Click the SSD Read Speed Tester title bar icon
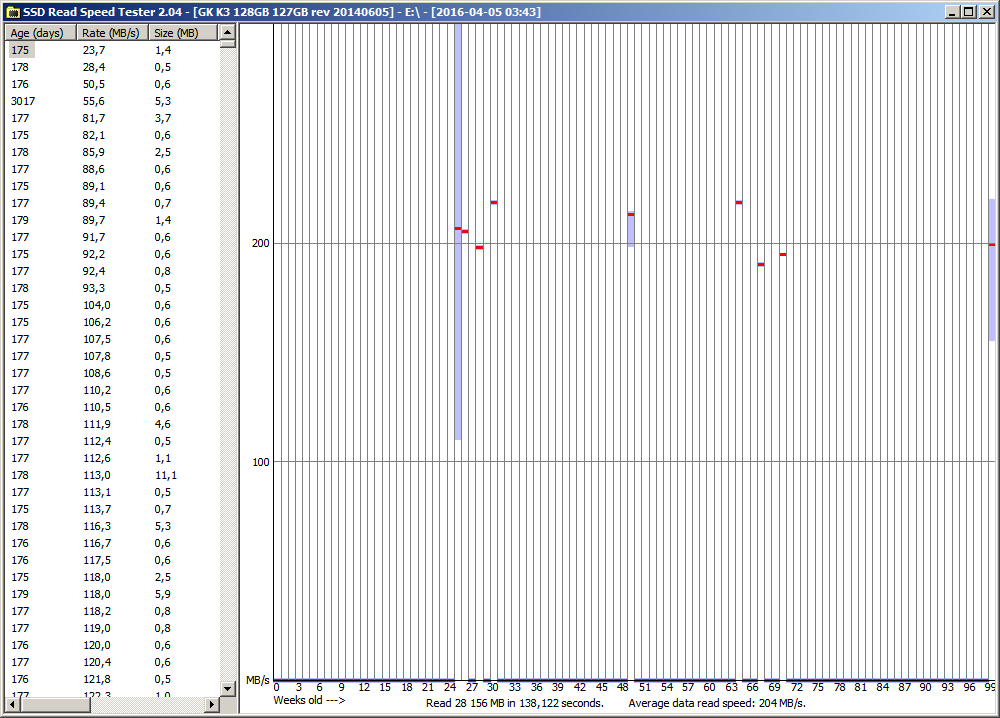This screenshot has height=718, width=1000. (x=12, y=12)
